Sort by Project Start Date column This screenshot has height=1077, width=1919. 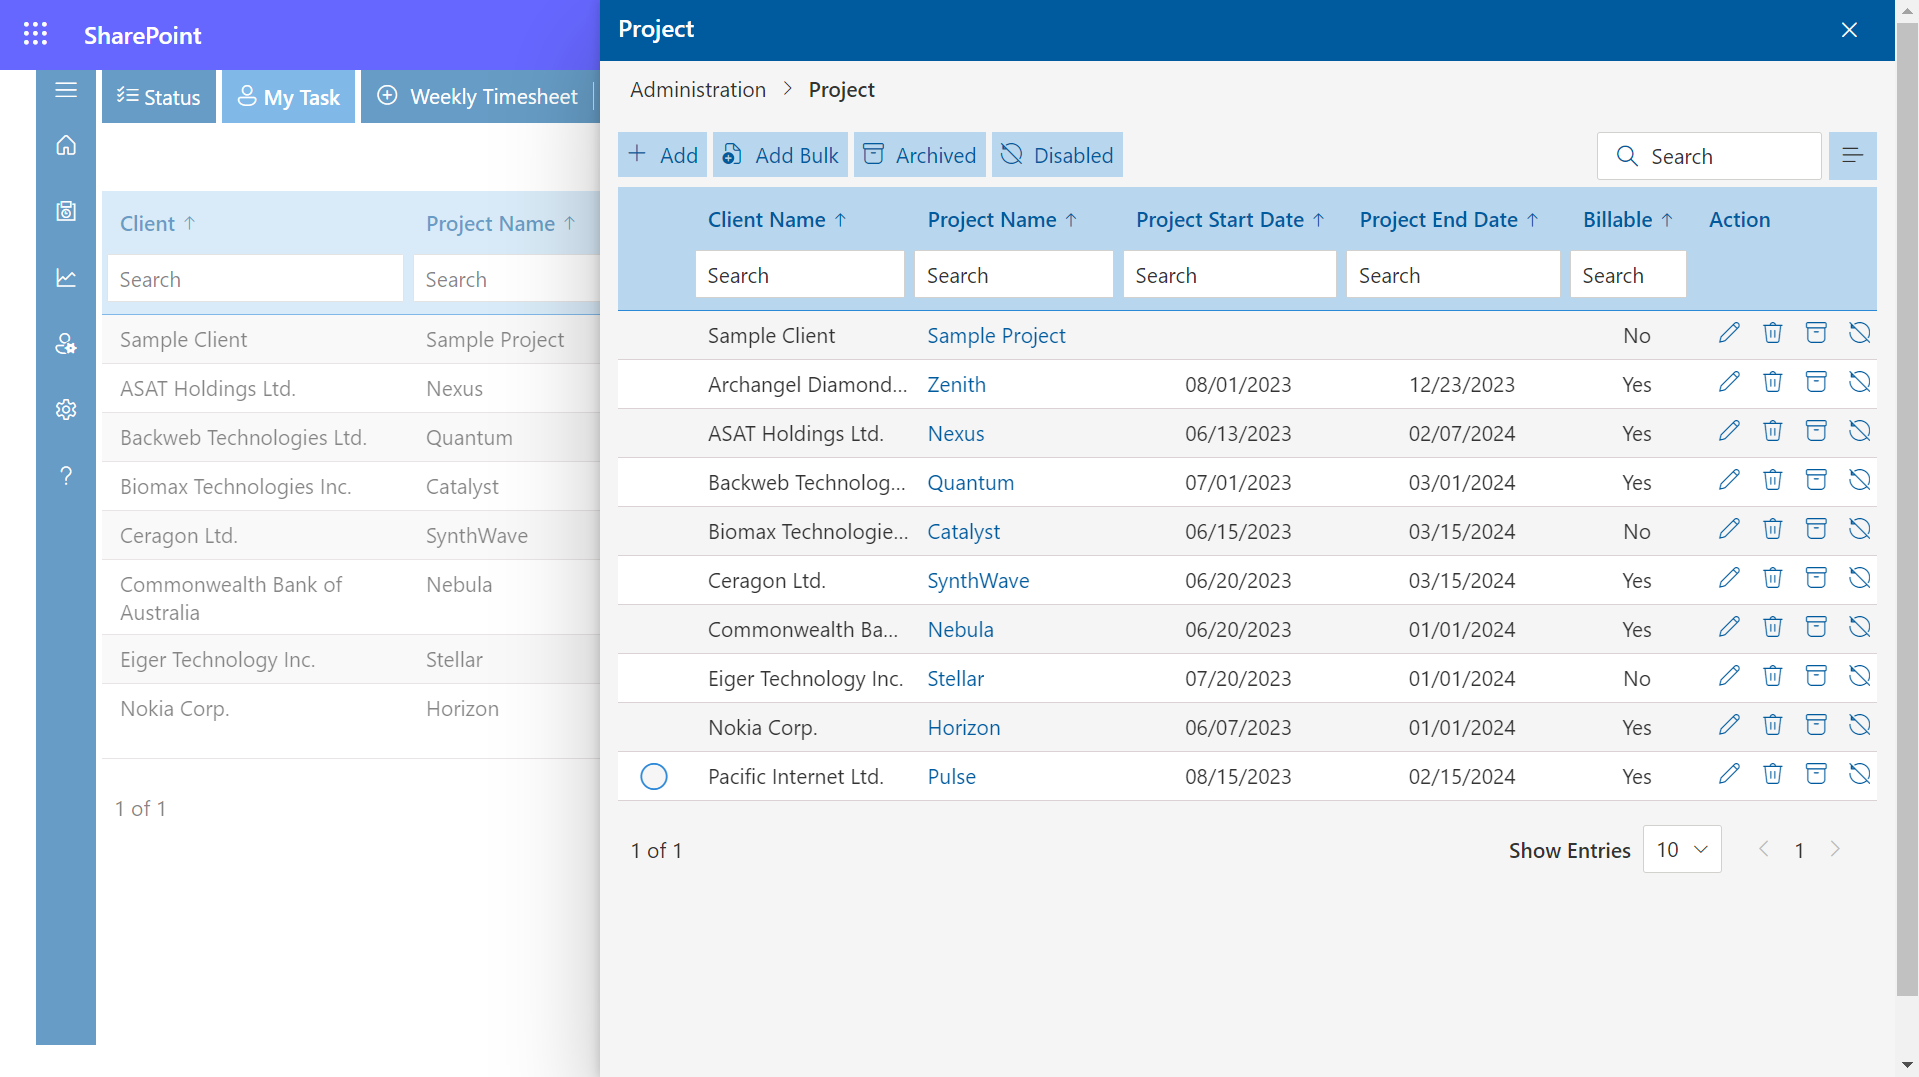pos(1230,220)
